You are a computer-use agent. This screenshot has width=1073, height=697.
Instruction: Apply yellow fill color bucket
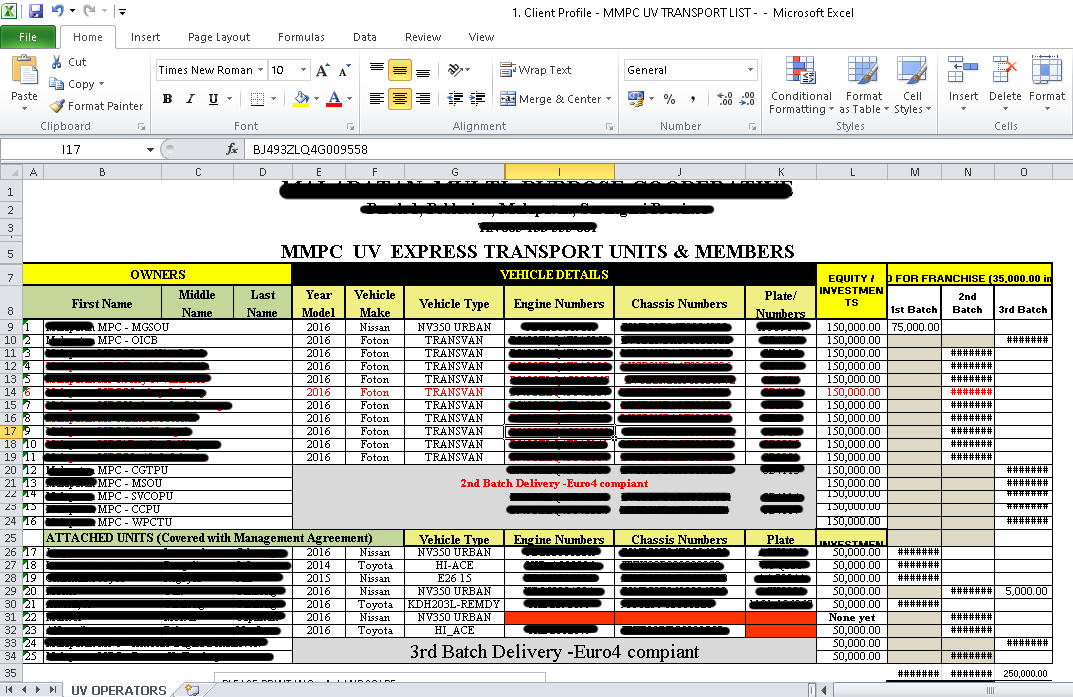301,99
